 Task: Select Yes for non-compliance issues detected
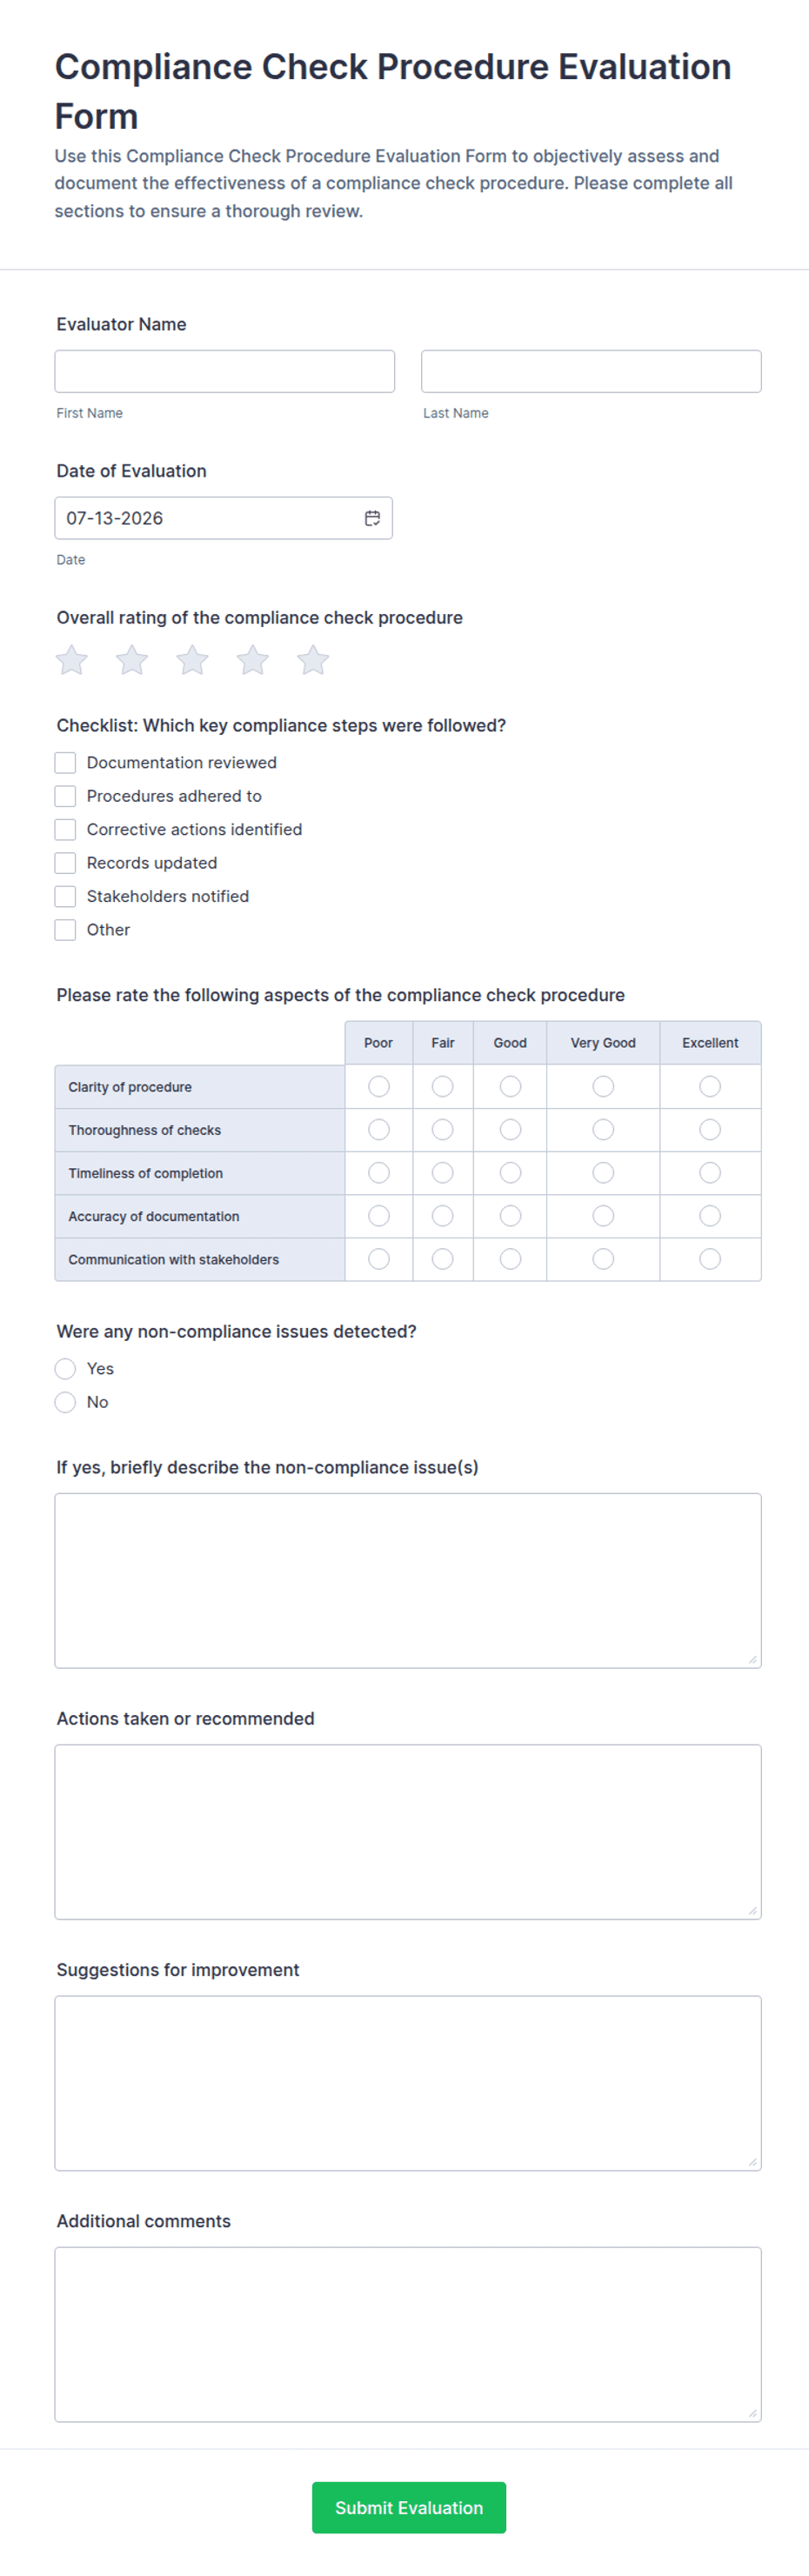point(65,1369)
